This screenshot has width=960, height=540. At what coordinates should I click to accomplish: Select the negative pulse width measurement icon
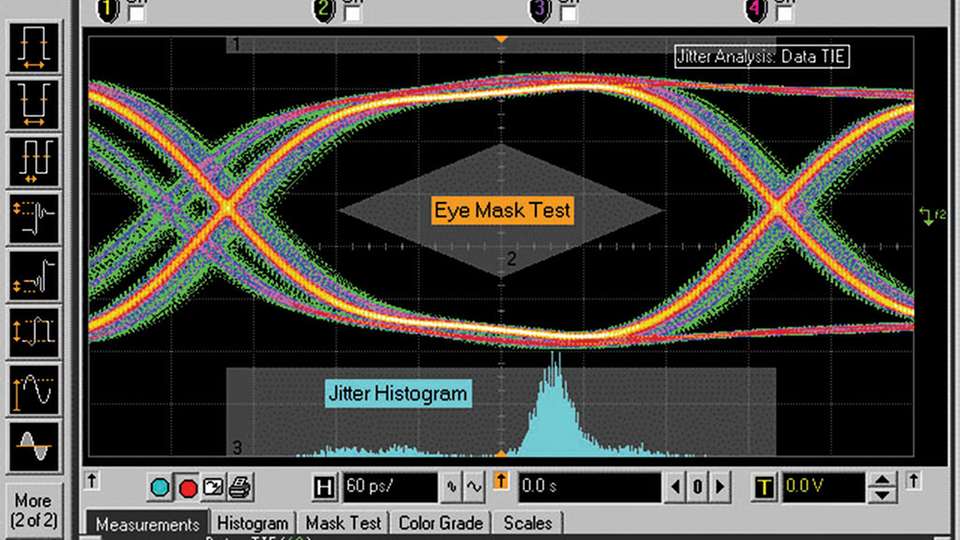(33, 104)
